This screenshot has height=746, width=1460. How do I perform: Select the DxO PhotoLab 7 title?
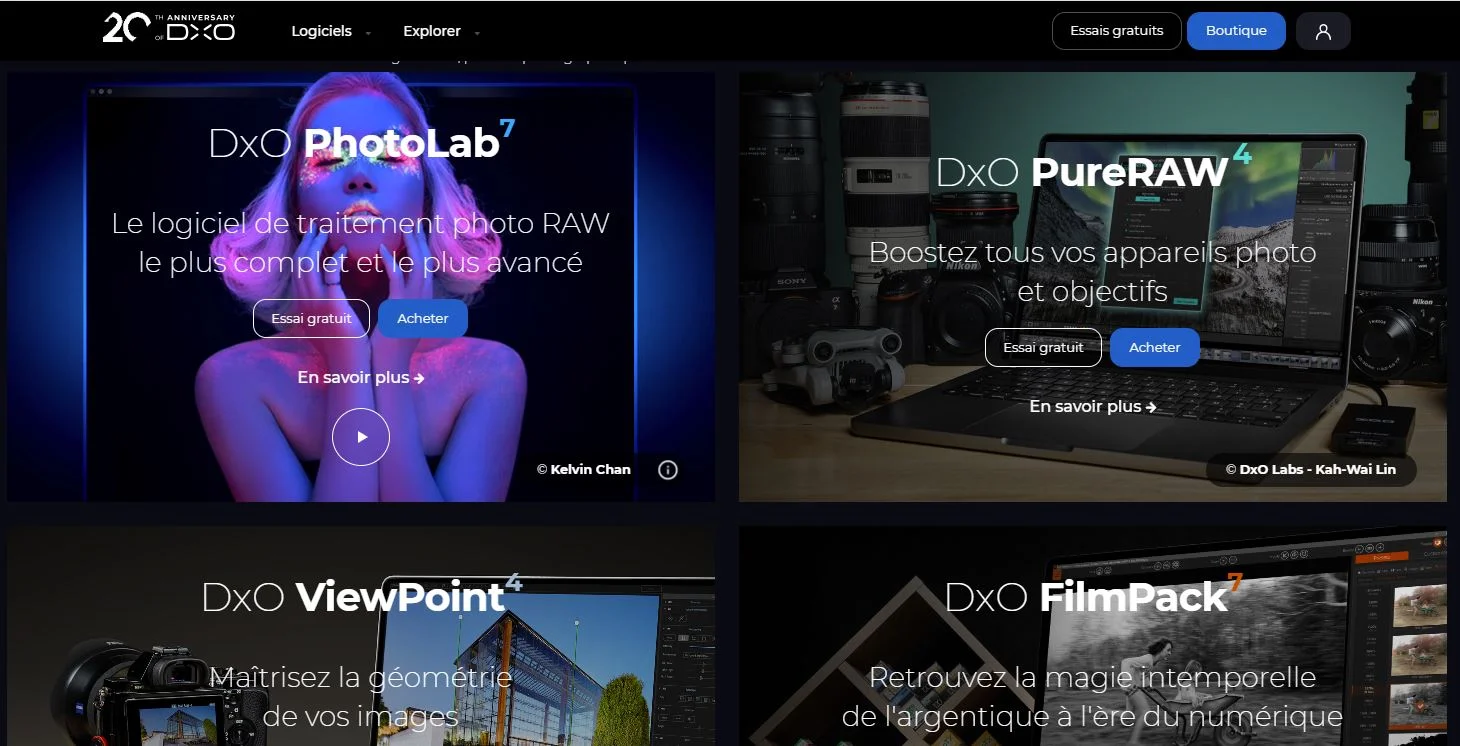pyautogui.click(x=361, y=143)
